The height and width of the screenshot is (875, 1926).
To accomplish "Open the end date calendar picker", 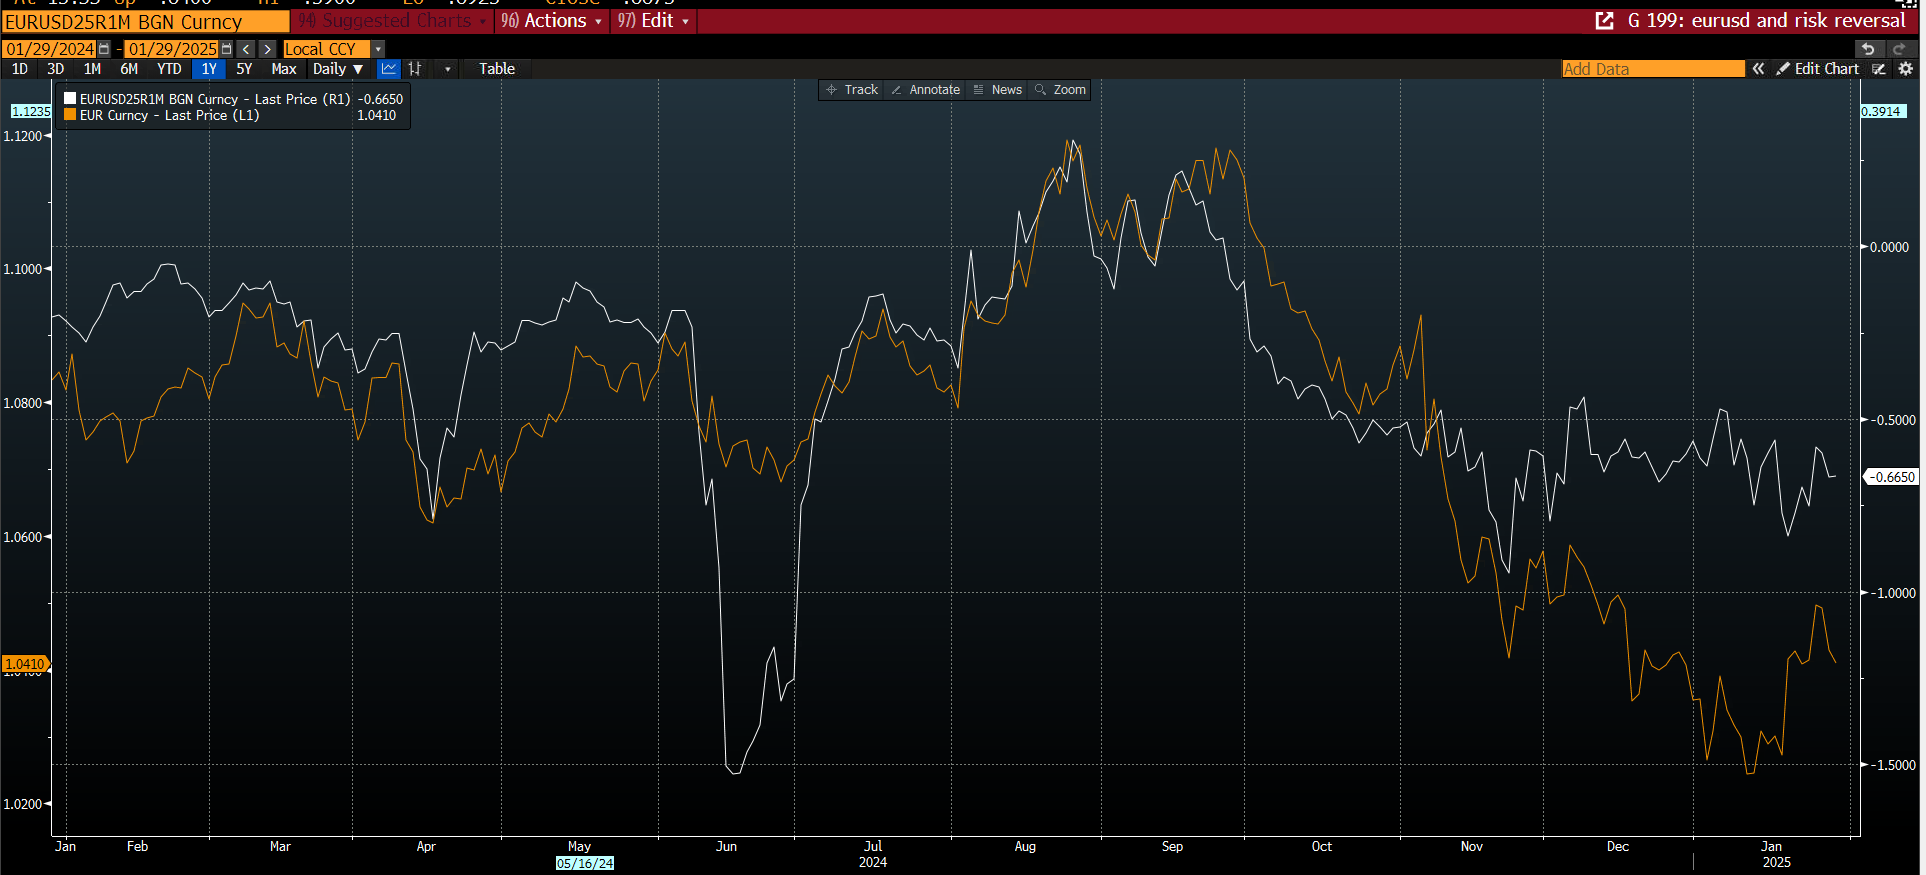I will click(x=226, y=49).
